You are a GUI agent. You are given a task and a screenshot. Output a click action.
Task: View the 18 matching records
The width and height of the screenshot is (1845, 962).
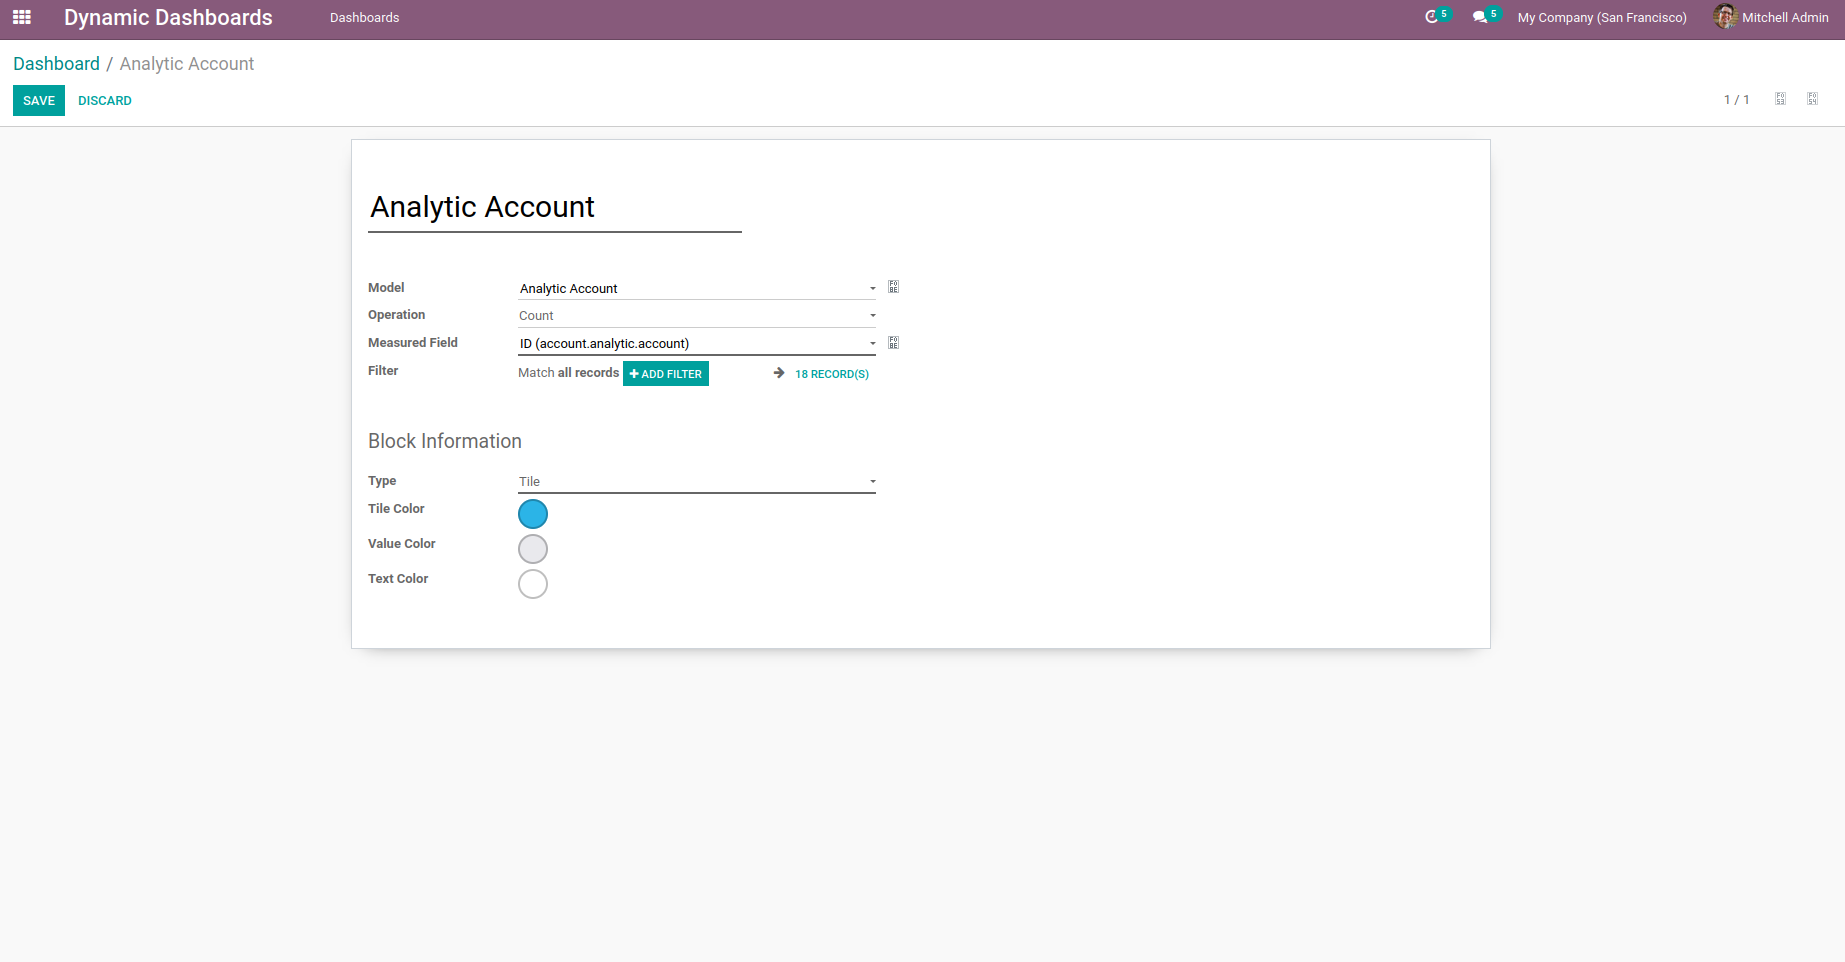click(832, 374)
